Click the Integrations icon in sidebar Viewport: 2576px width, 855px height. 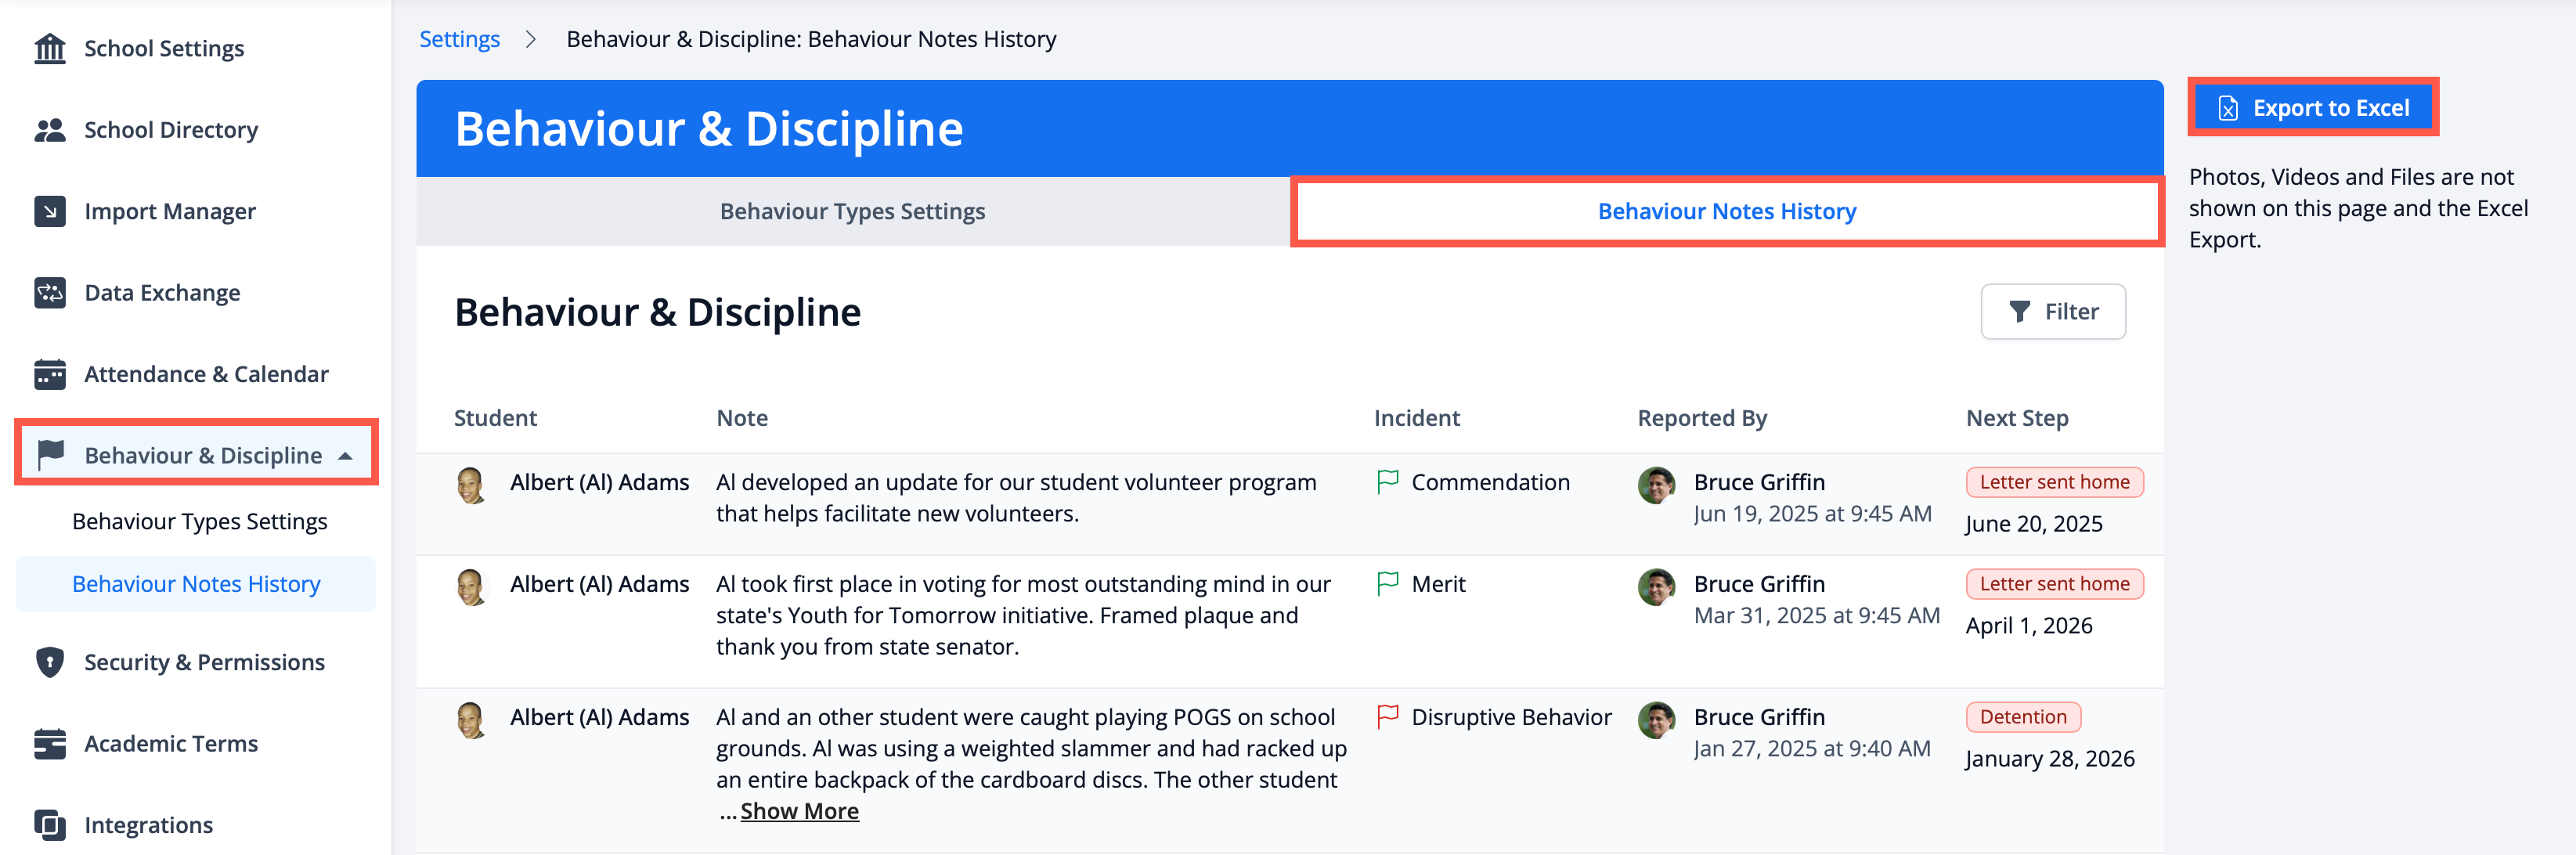[49, 825]
